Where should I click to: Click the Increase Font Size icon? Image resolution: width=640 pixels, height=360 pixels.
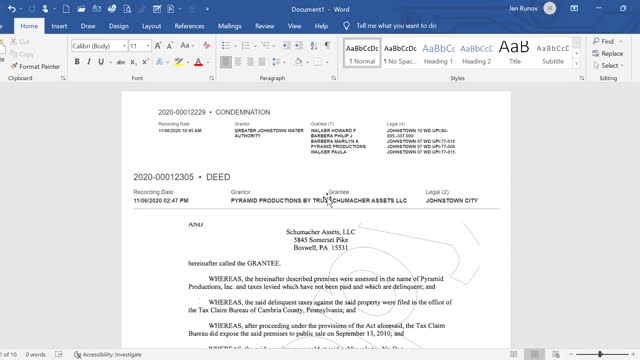coord(158,46)
